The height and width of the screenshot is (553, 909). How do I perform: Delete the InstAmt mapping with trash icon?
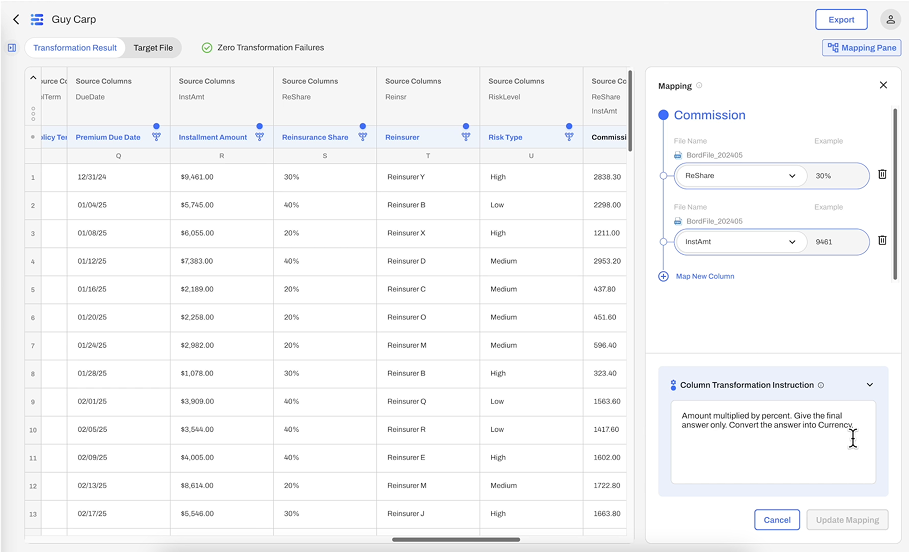882,241
